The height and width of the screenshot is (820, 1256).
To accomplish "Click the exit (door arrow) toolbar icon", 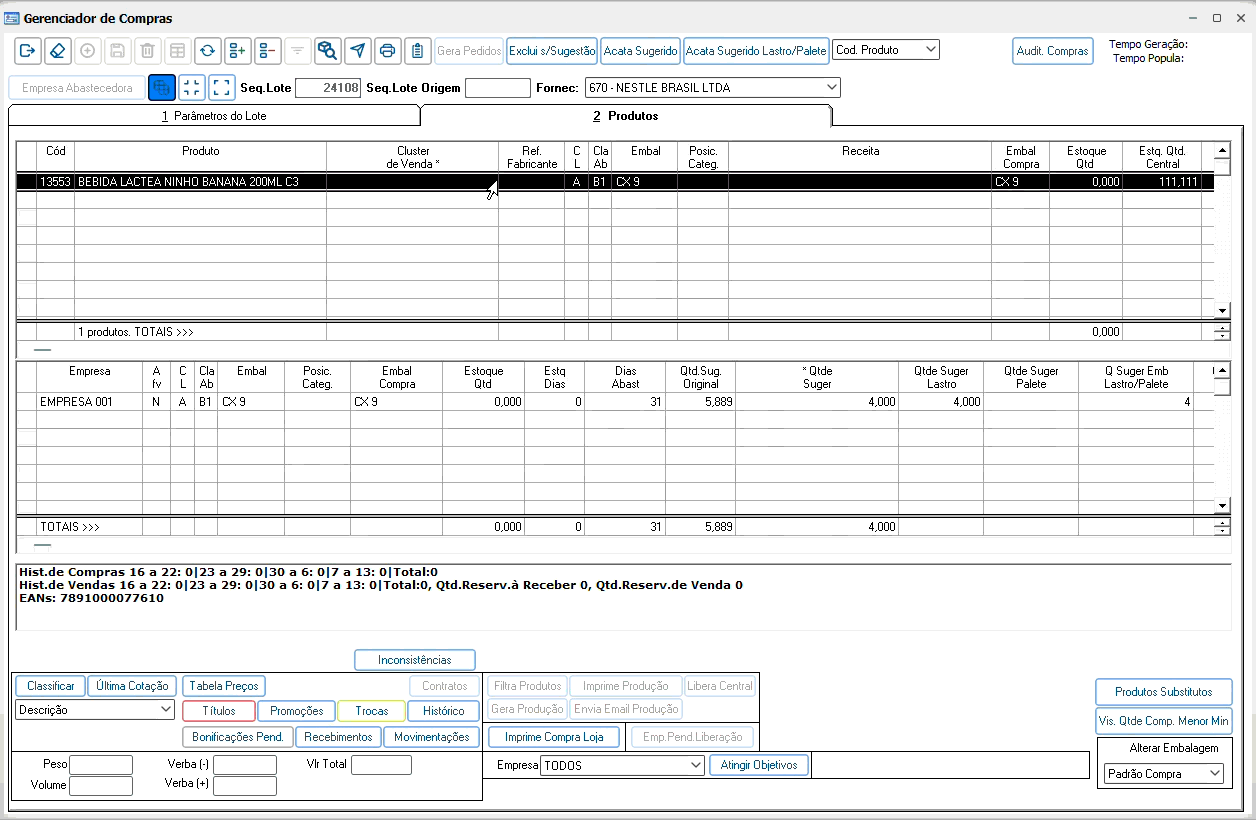I will pyautogui.click(x=28, y=50).
